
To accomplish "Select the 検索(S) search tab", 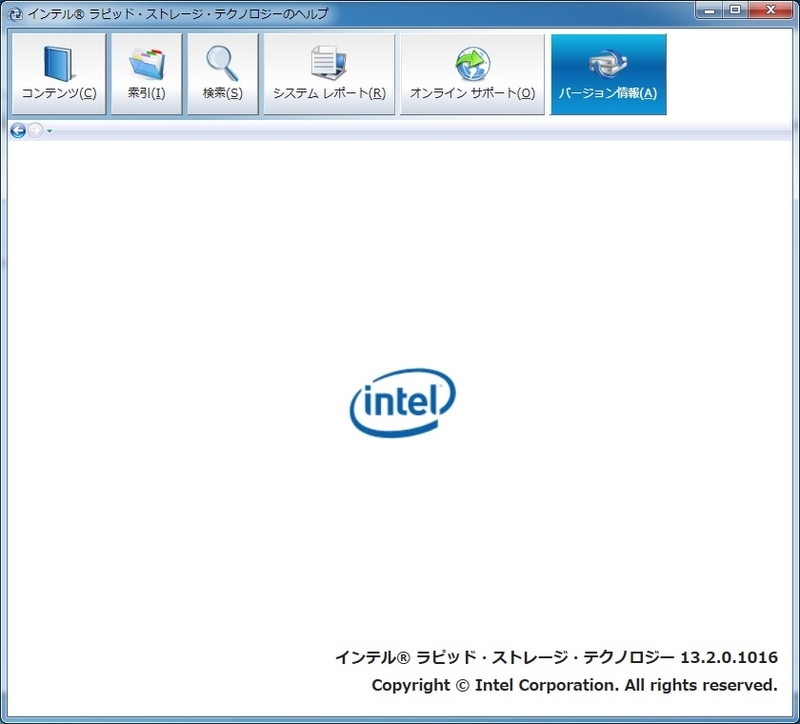I will (222, 74).
